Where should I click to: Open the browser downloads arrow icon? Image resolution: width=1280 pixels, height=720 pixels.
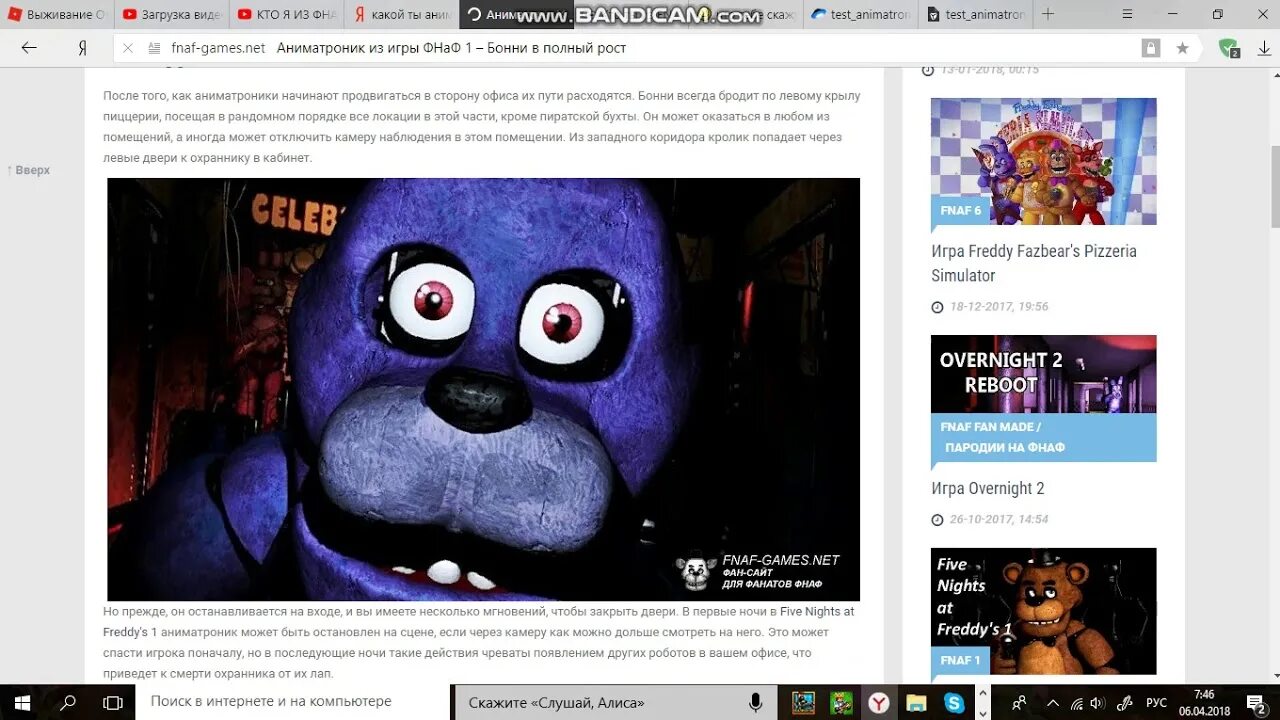click(x=1264, y=48)
